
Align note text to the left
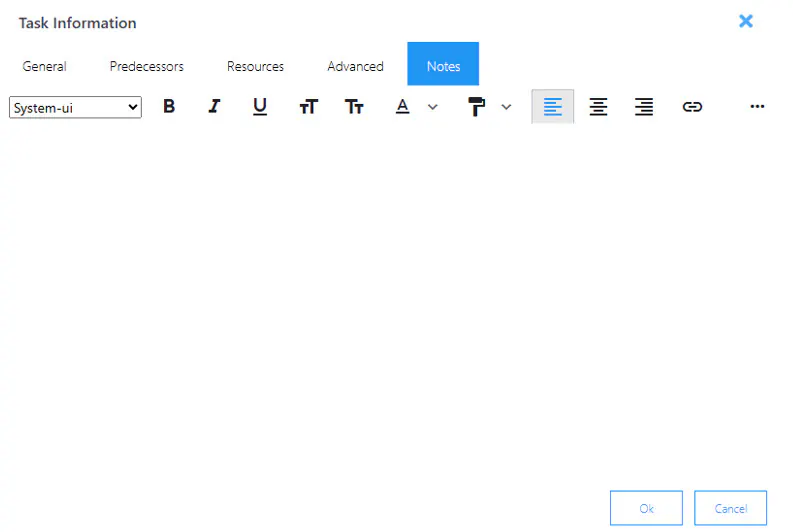tap(552, 107)
